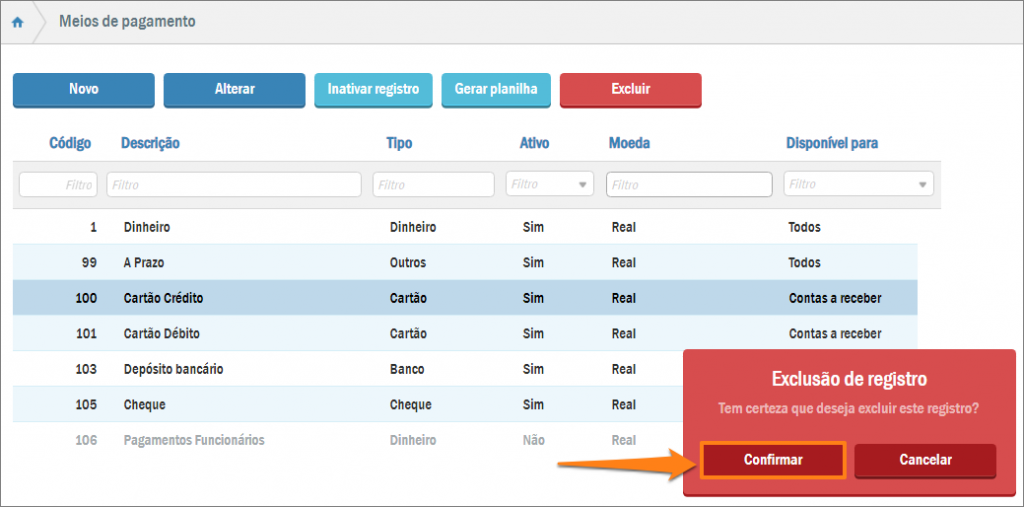Click Inativar registro button
This screenshot has width=1024, height=507.
(373, 89)
